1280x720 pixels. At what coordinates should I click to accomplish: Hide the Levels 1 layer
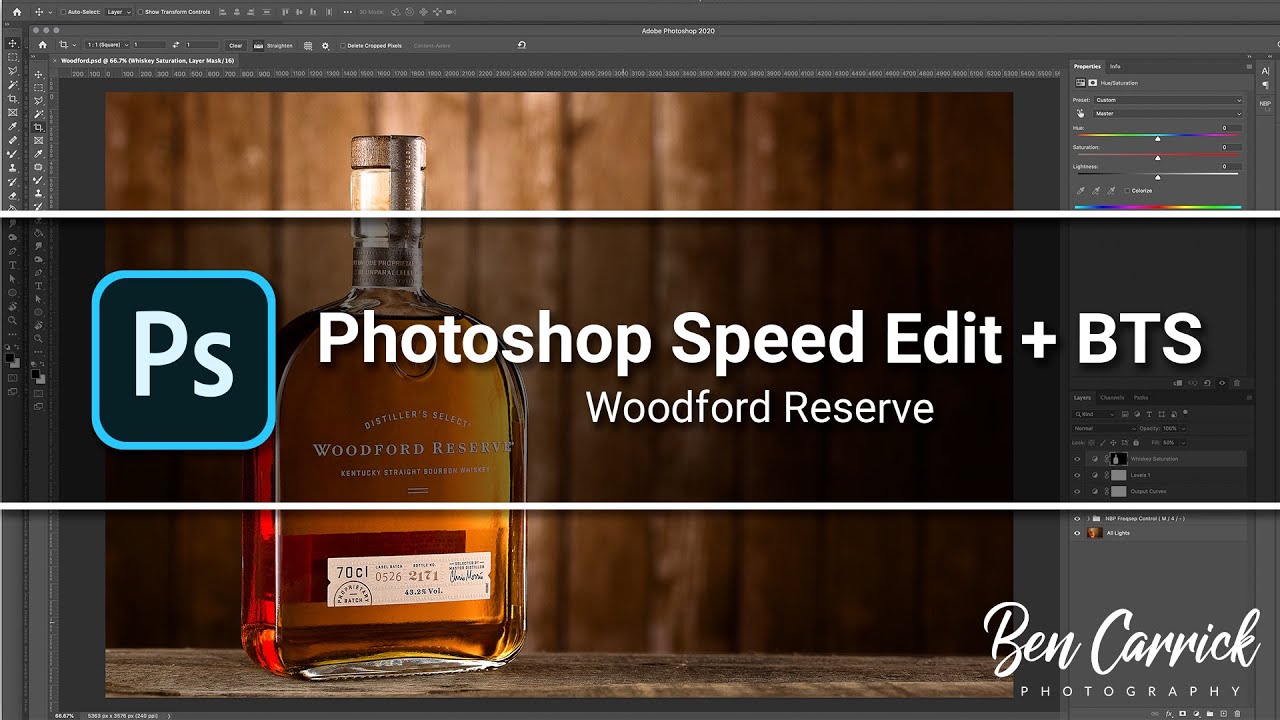(1077, 475)
